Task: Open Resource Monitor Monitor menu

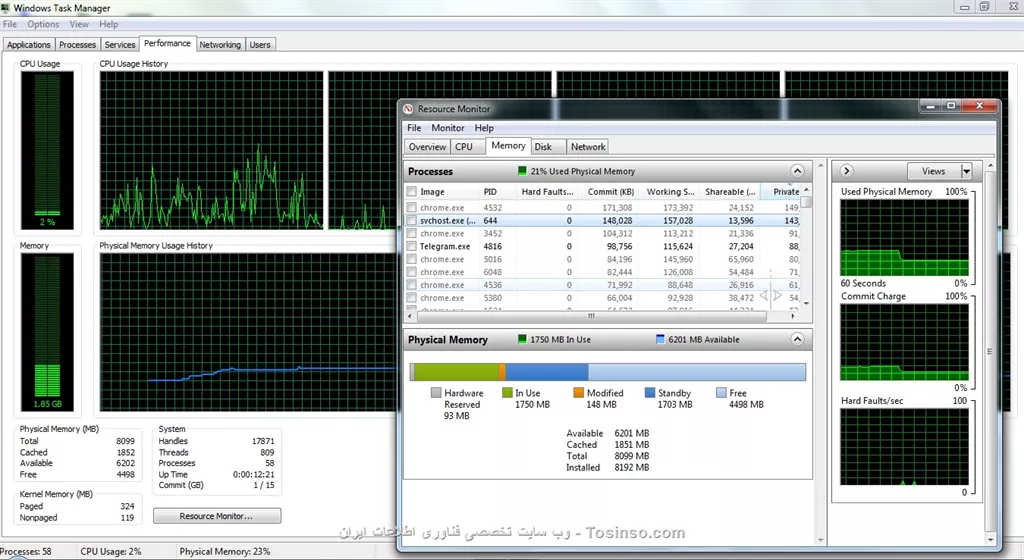Action: [x=447, y=128]
